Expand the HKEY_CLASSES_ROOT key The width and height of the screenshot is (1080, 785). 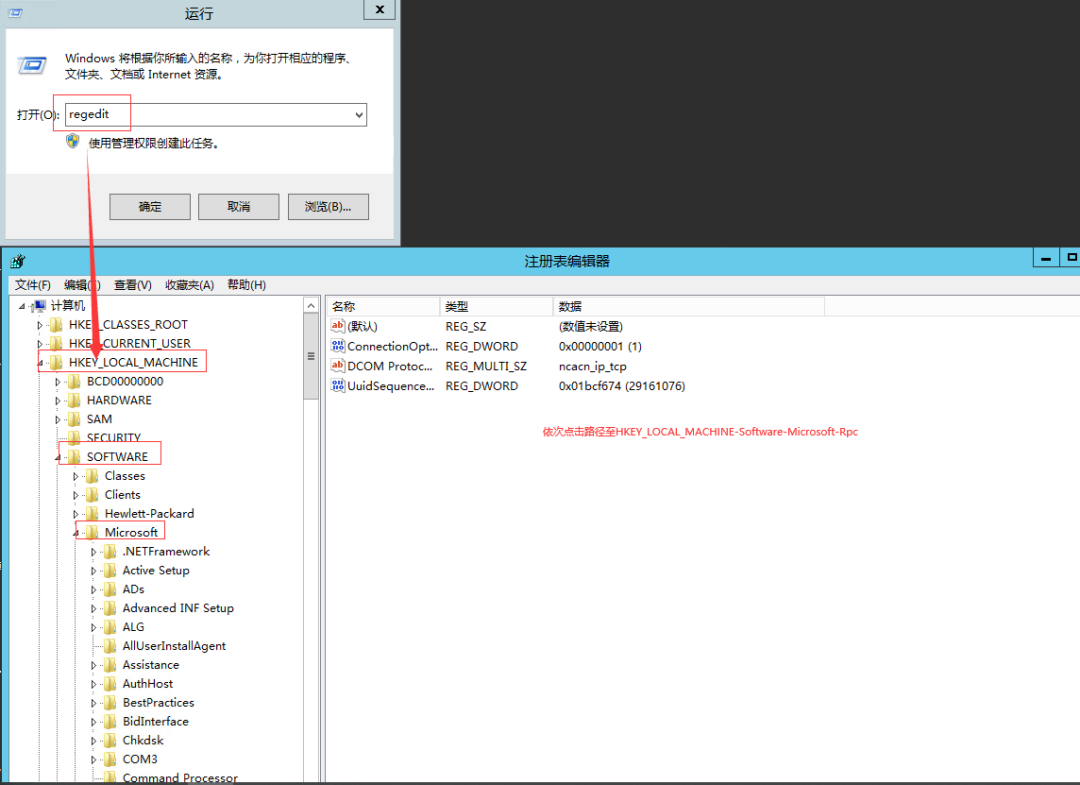[40, 325]
